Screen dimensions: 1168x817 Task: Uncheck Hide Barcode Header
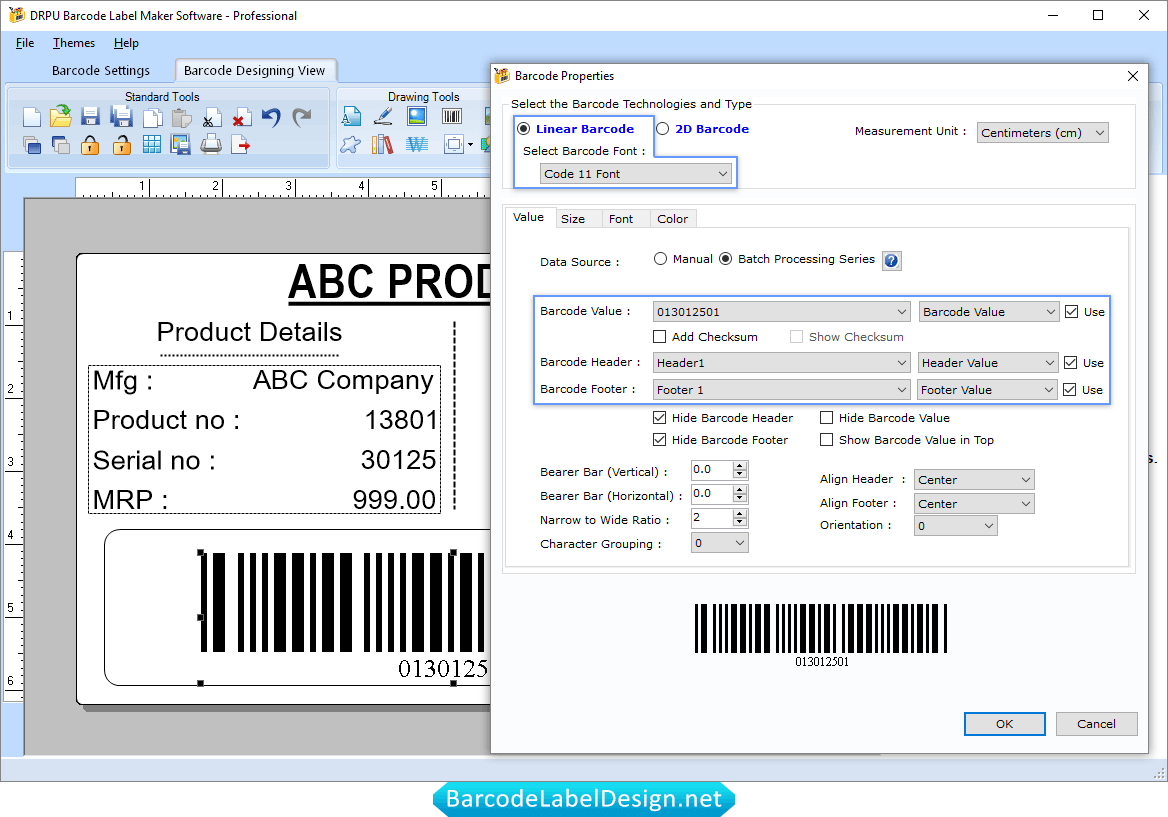point(659,418)
